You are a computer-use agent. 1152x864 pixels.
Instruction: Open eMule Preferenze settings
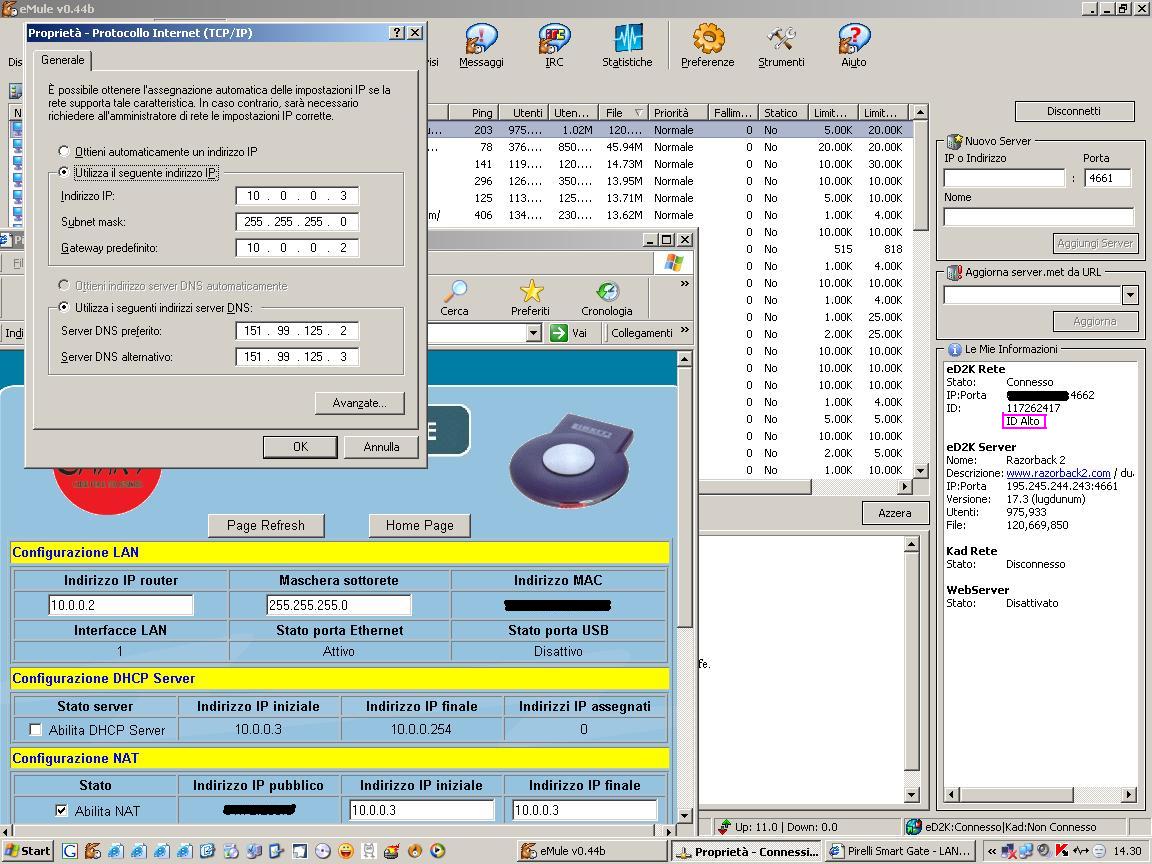(708, 46)
